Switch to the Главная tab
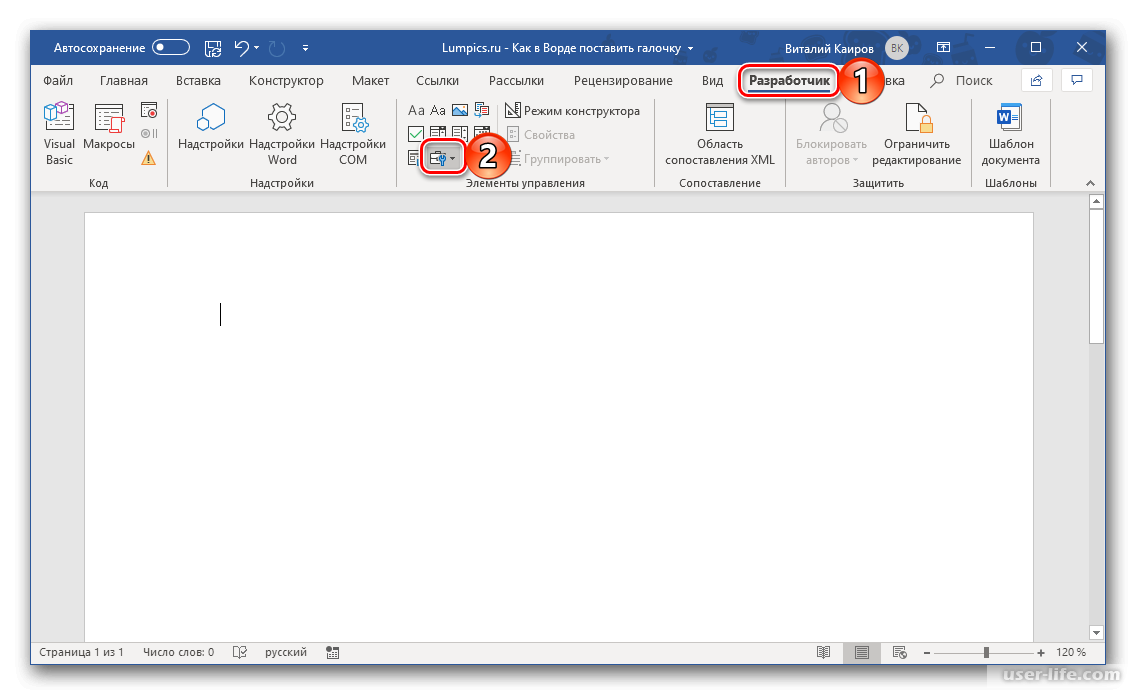The width and height of the screenshot is (1136, 695). pyautogui.click(x=124, y=80)
